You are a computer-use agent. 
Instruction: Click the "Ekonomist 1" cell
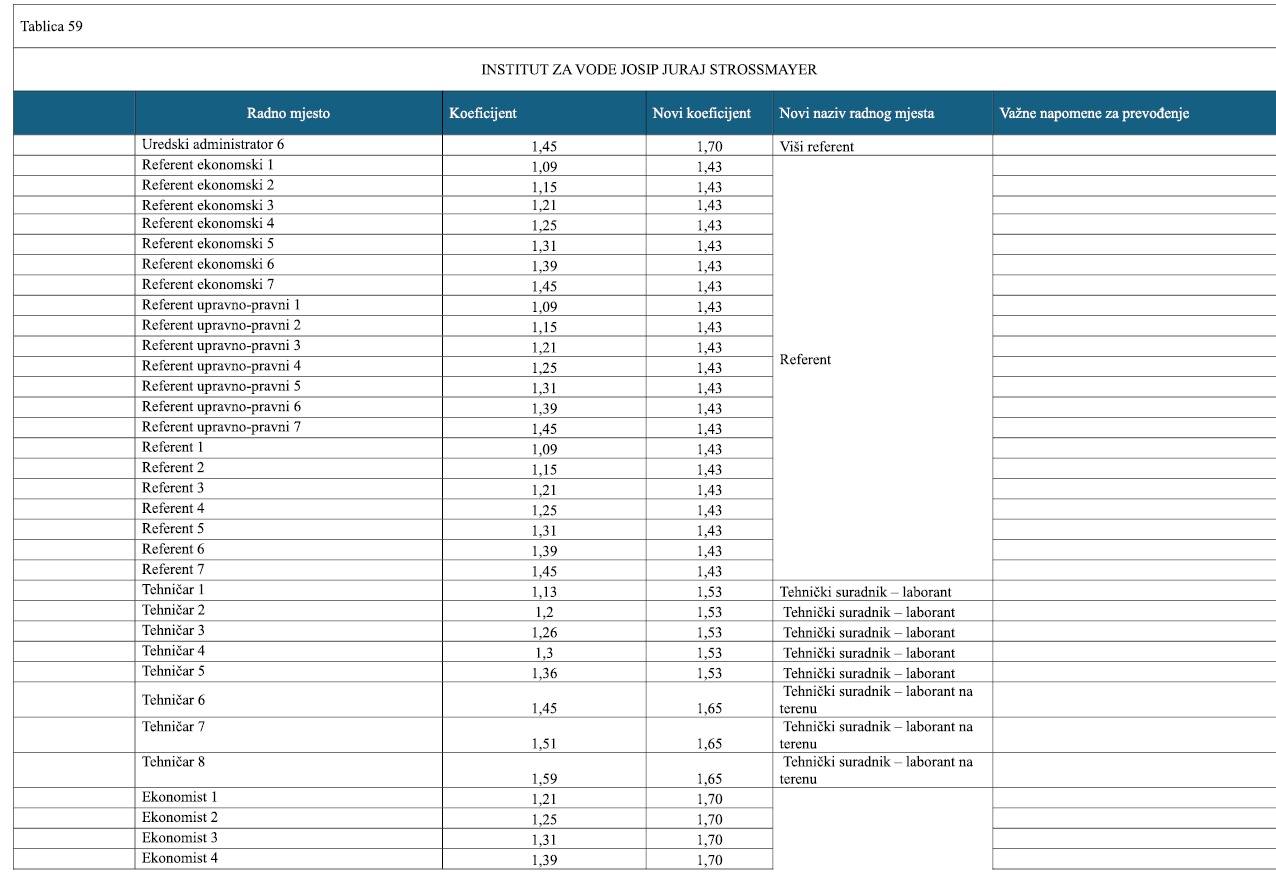click(180, 797)
